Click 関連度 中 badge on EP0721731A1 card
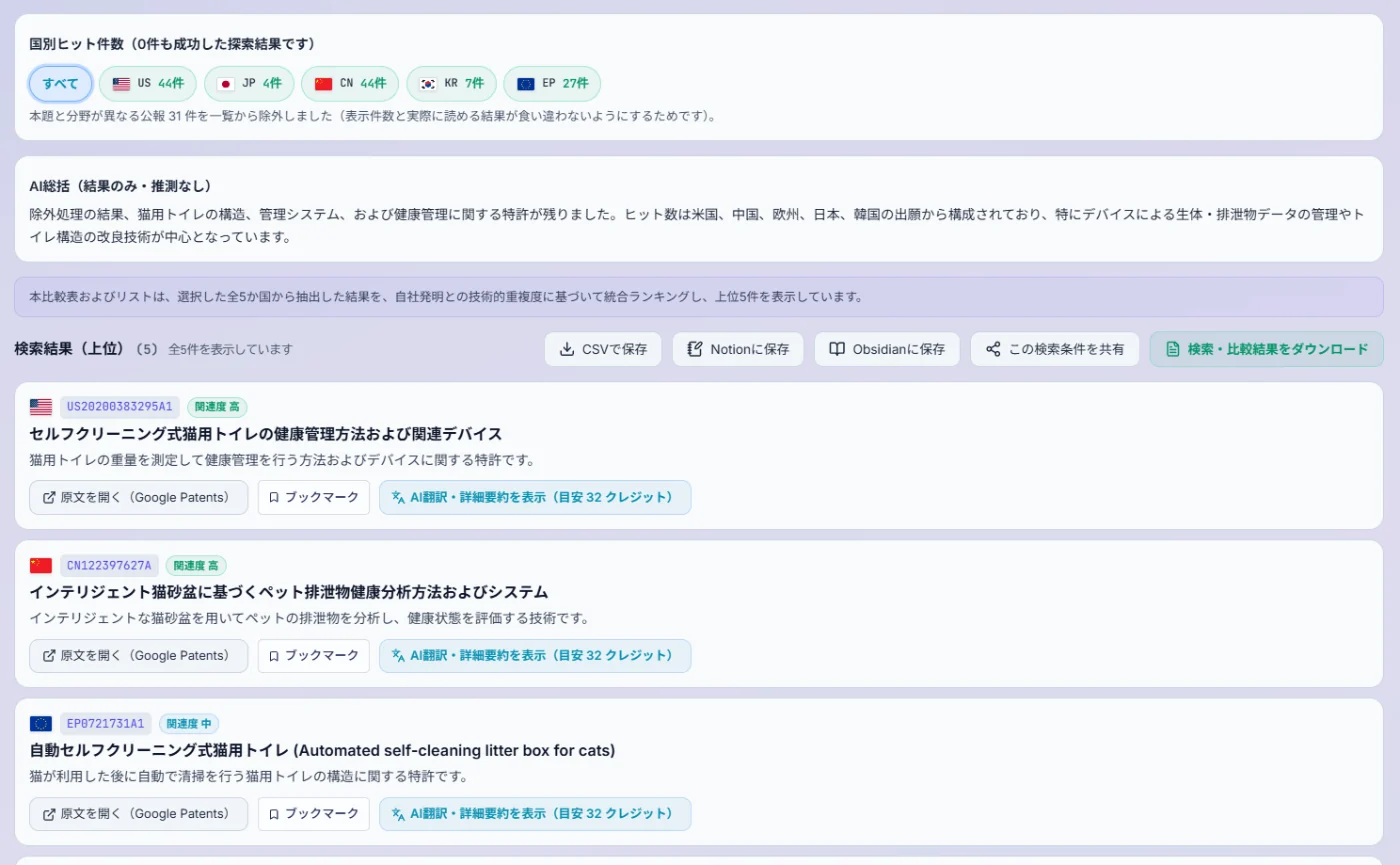The image size is (1400, 865). click(x=188, y=723)
